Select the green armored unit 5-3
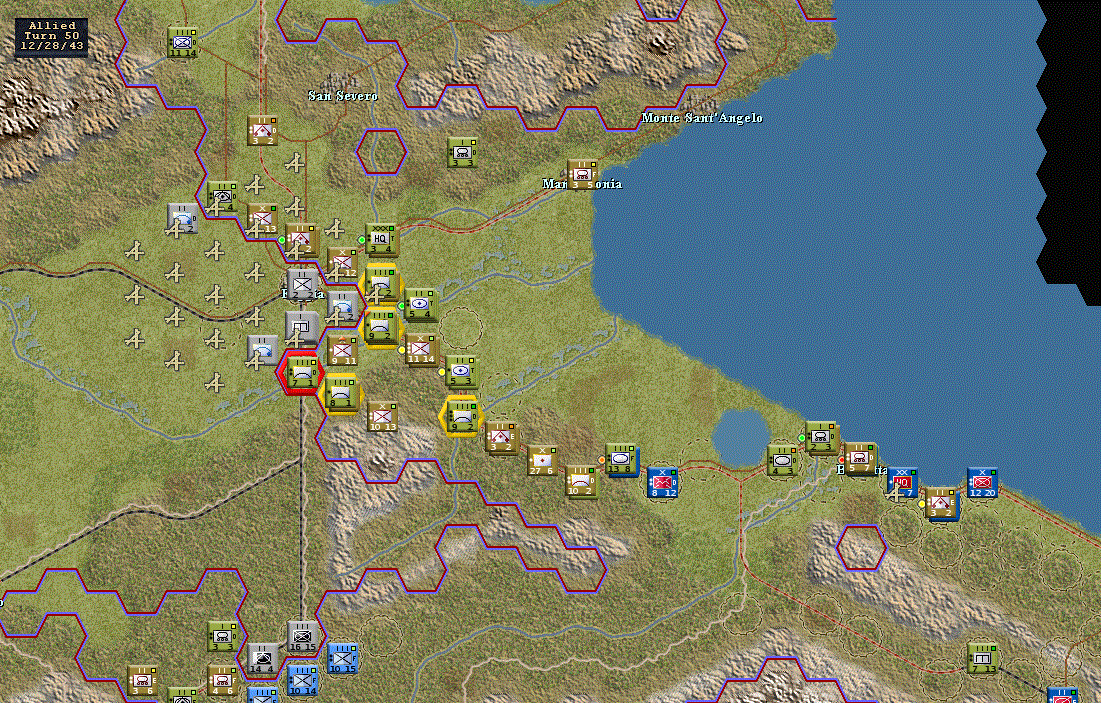This screenshot has width=1101, height=703. [461, 371]
